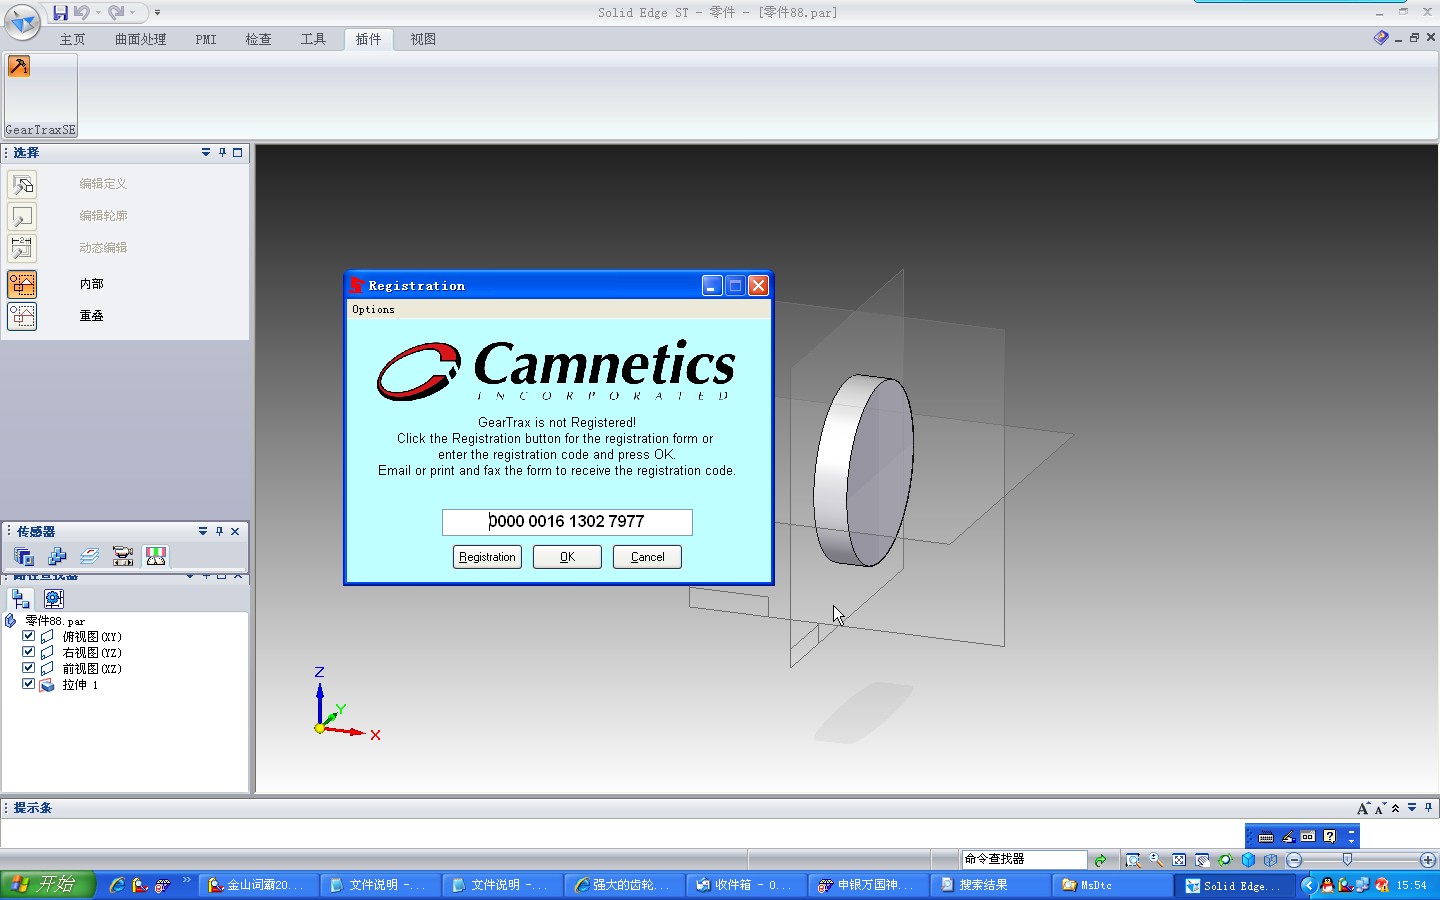Switch to the gear settings PathFinder tab
Viewport: 1440px width, 900px height.
pyautogui.click(x=54, y=599)
